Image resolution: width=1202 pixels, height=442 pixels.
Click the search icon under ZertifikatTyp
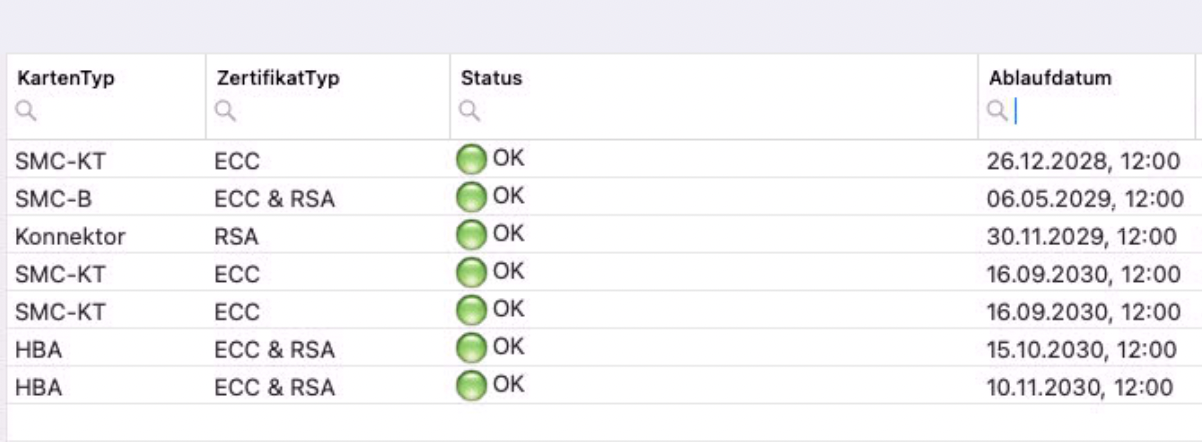click(x=226, y=113)
